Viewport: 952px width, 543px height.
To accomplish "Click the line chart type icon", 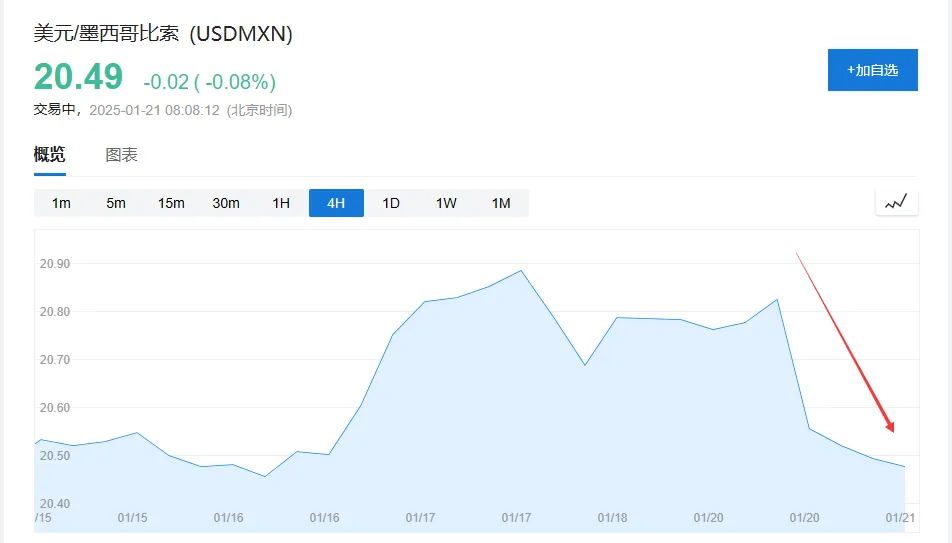I will click(x=896, y=202).
